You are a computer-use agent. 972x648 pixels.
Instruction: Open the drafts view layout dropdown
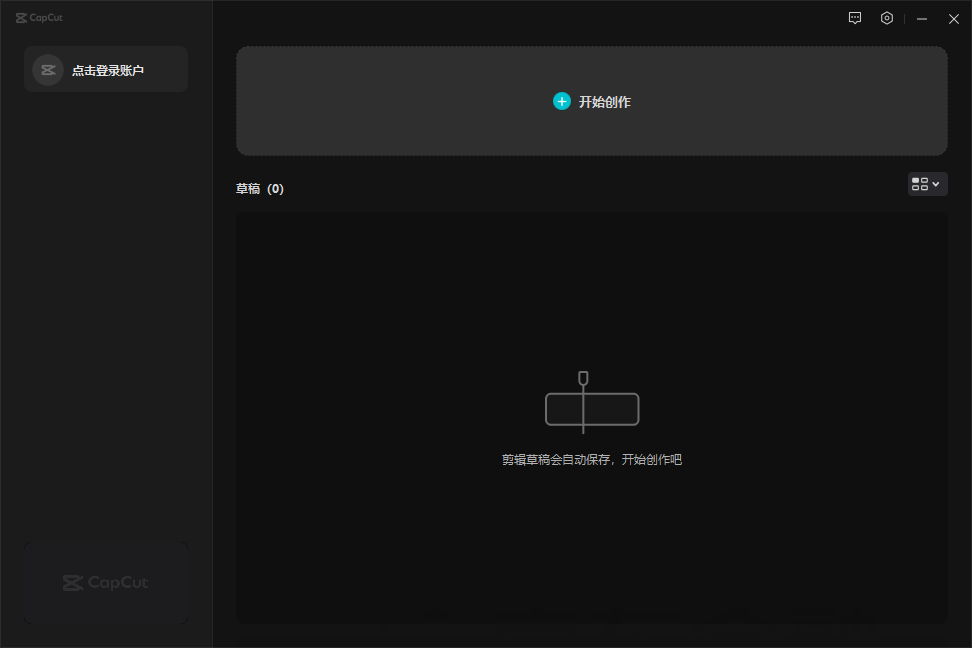click(927, 184)
